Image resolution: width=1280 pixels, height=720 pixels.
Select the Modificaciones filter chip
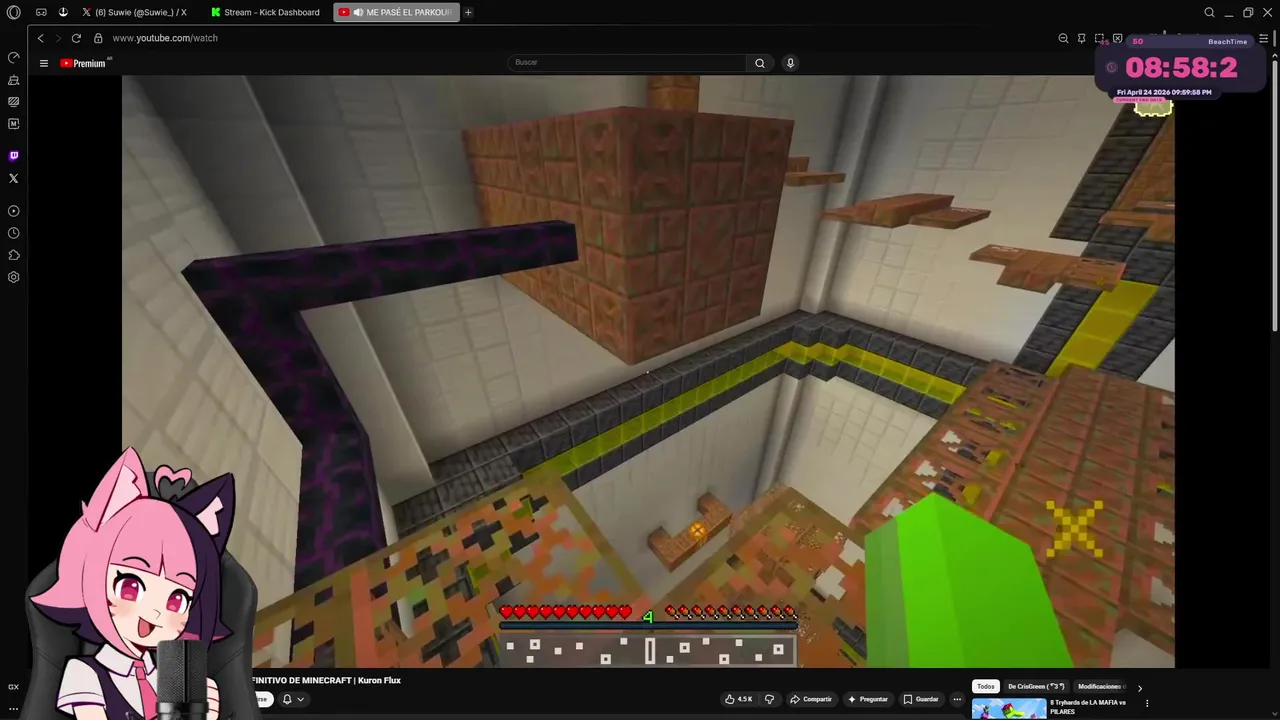pos(1100,687)
